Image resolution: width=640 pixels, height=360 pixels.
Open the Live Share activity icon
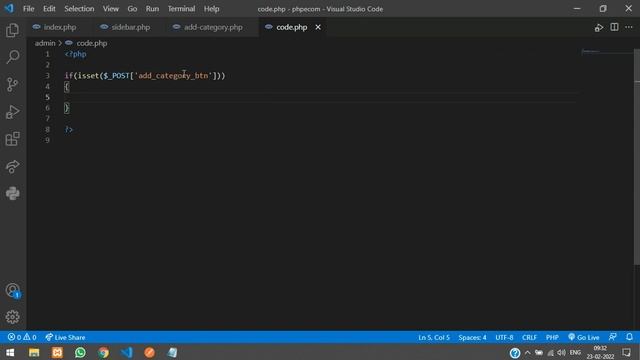click(x=13, y=166)
